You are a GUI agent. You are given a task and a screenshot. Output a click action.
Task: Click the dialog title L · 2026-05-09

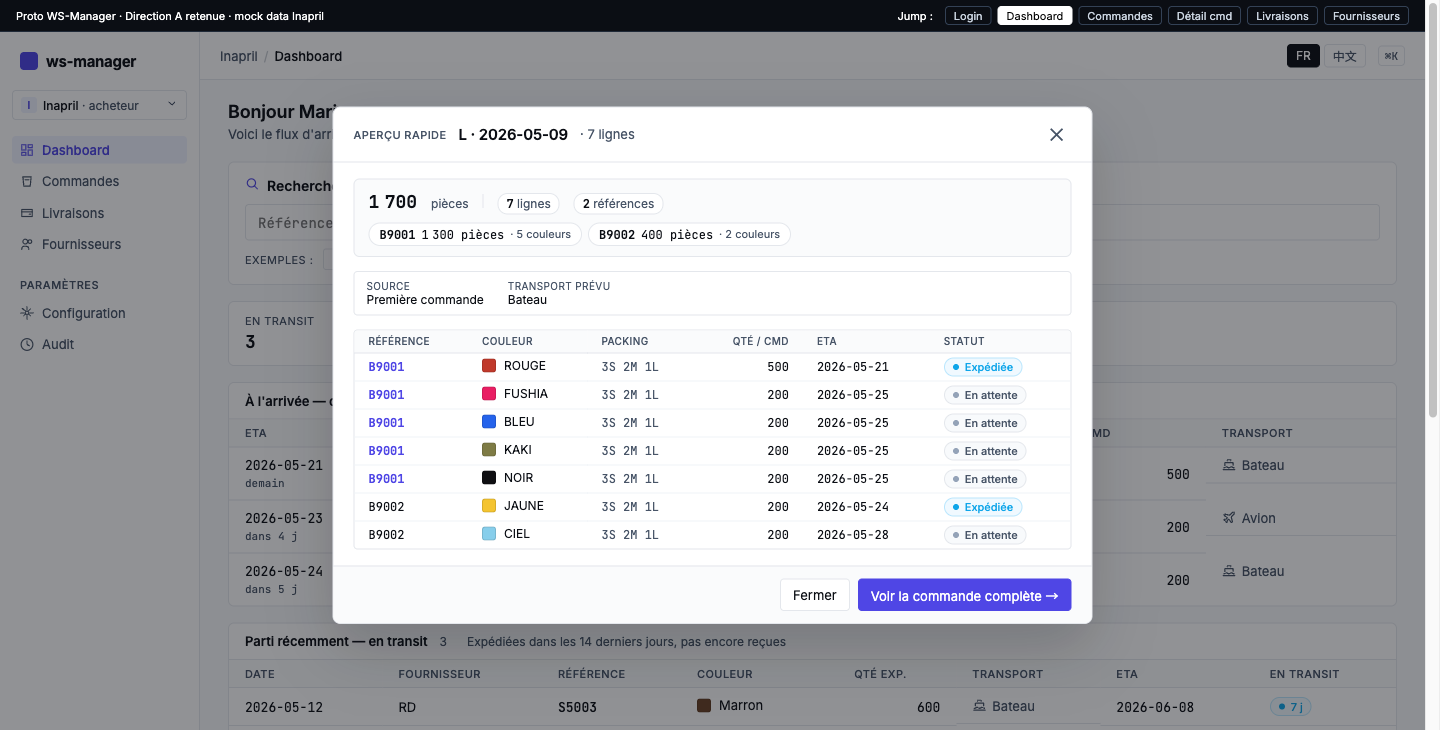(x=513, y=135)
